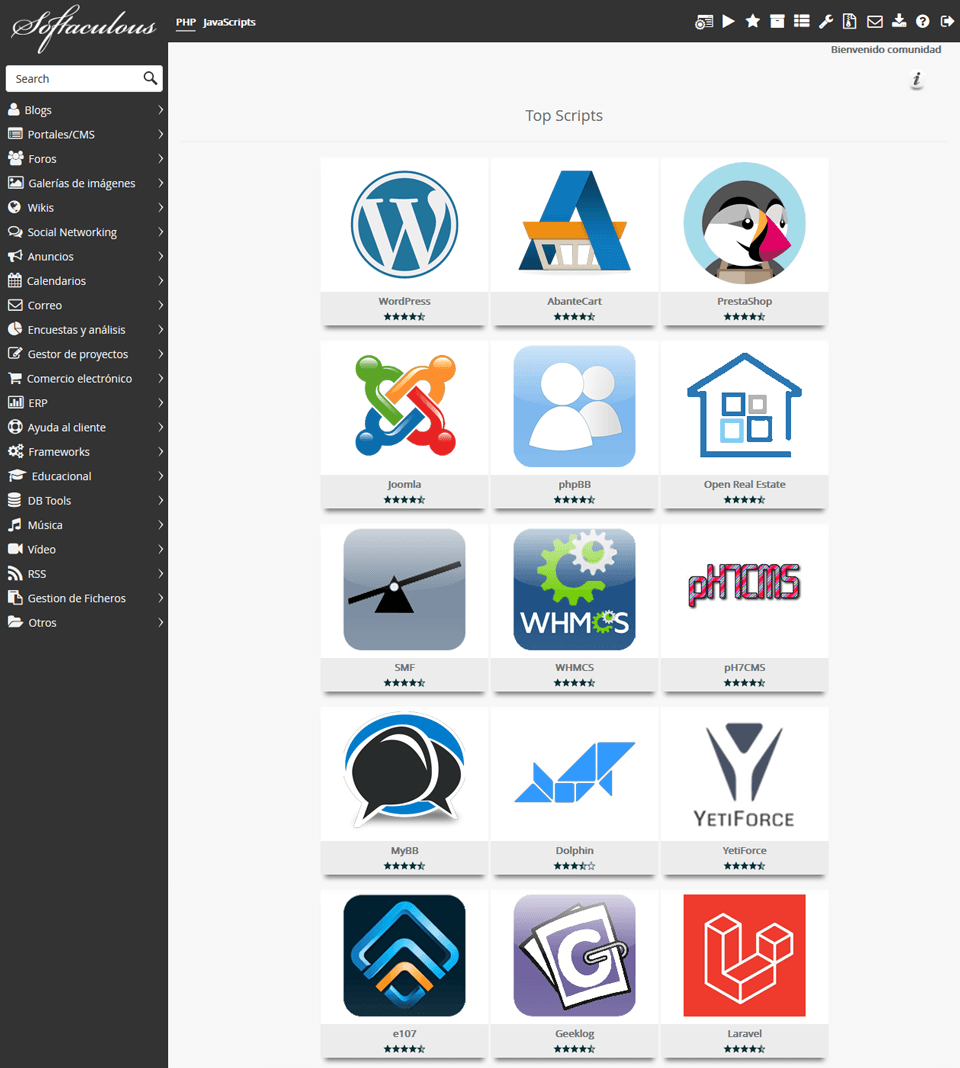Click the info 'i' icon
The height and width of the screenshot is (1068, 960).
(x=916, y=80)
